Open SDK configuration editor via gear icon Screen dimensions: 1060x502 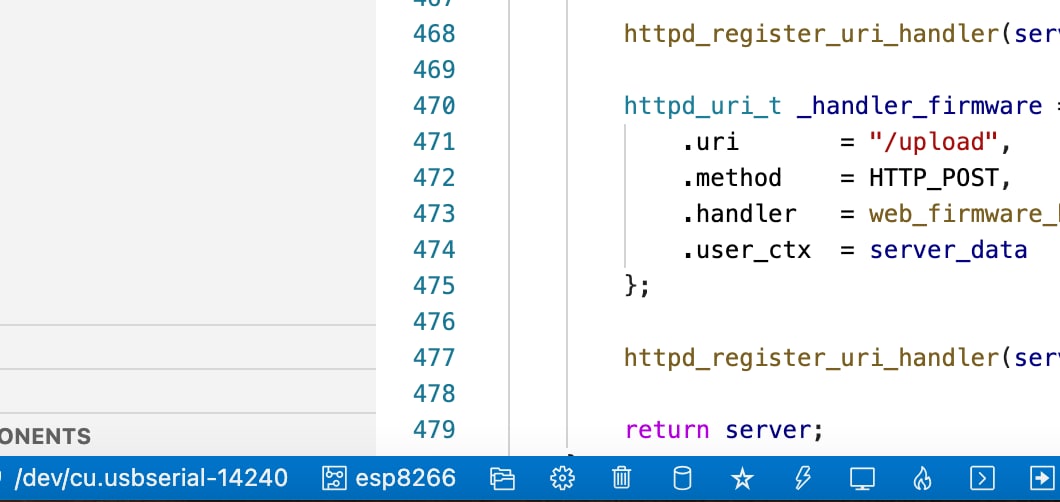coord(562,478)
